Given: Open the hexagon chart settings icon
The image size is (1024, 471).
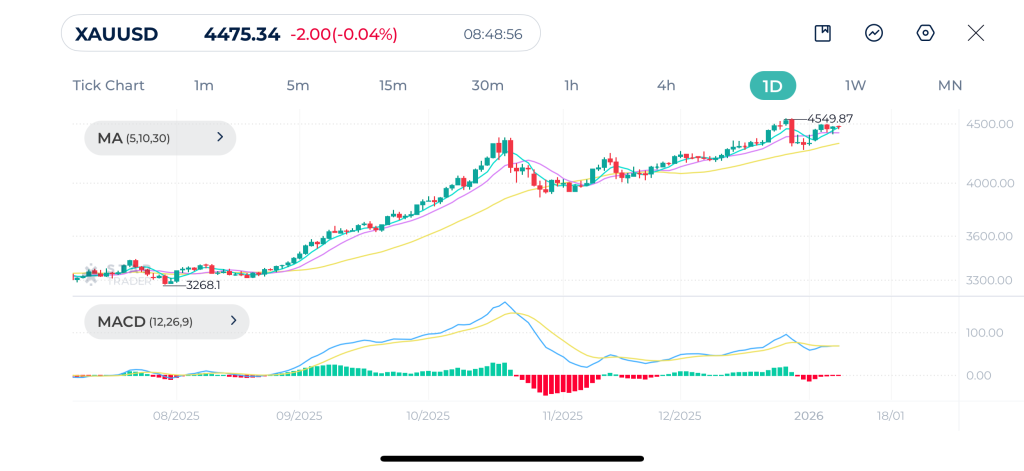Looking at the screenshot, I should click(x=925, y=33).
